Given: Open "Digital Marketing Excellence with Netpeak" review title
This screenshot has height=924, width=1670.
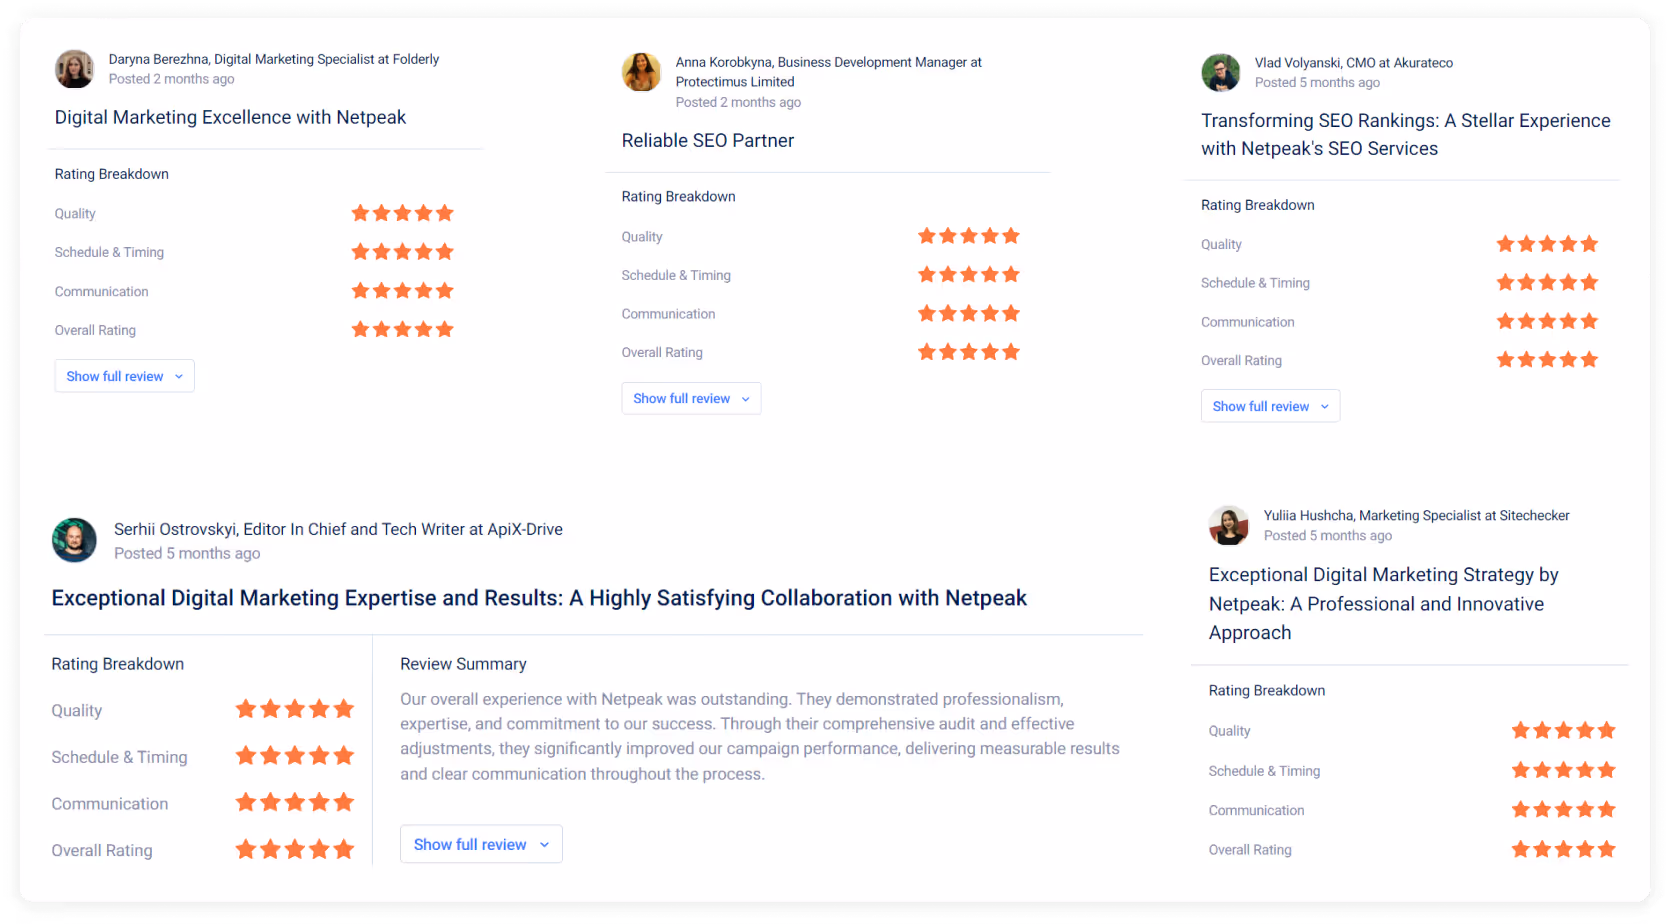Looking at the screenshot, I should 230,117.
